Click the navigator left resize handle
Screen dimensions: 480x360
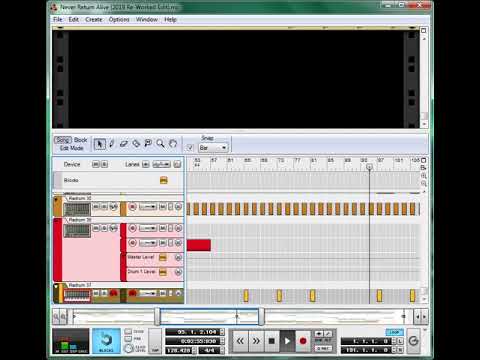pos(157,316)
